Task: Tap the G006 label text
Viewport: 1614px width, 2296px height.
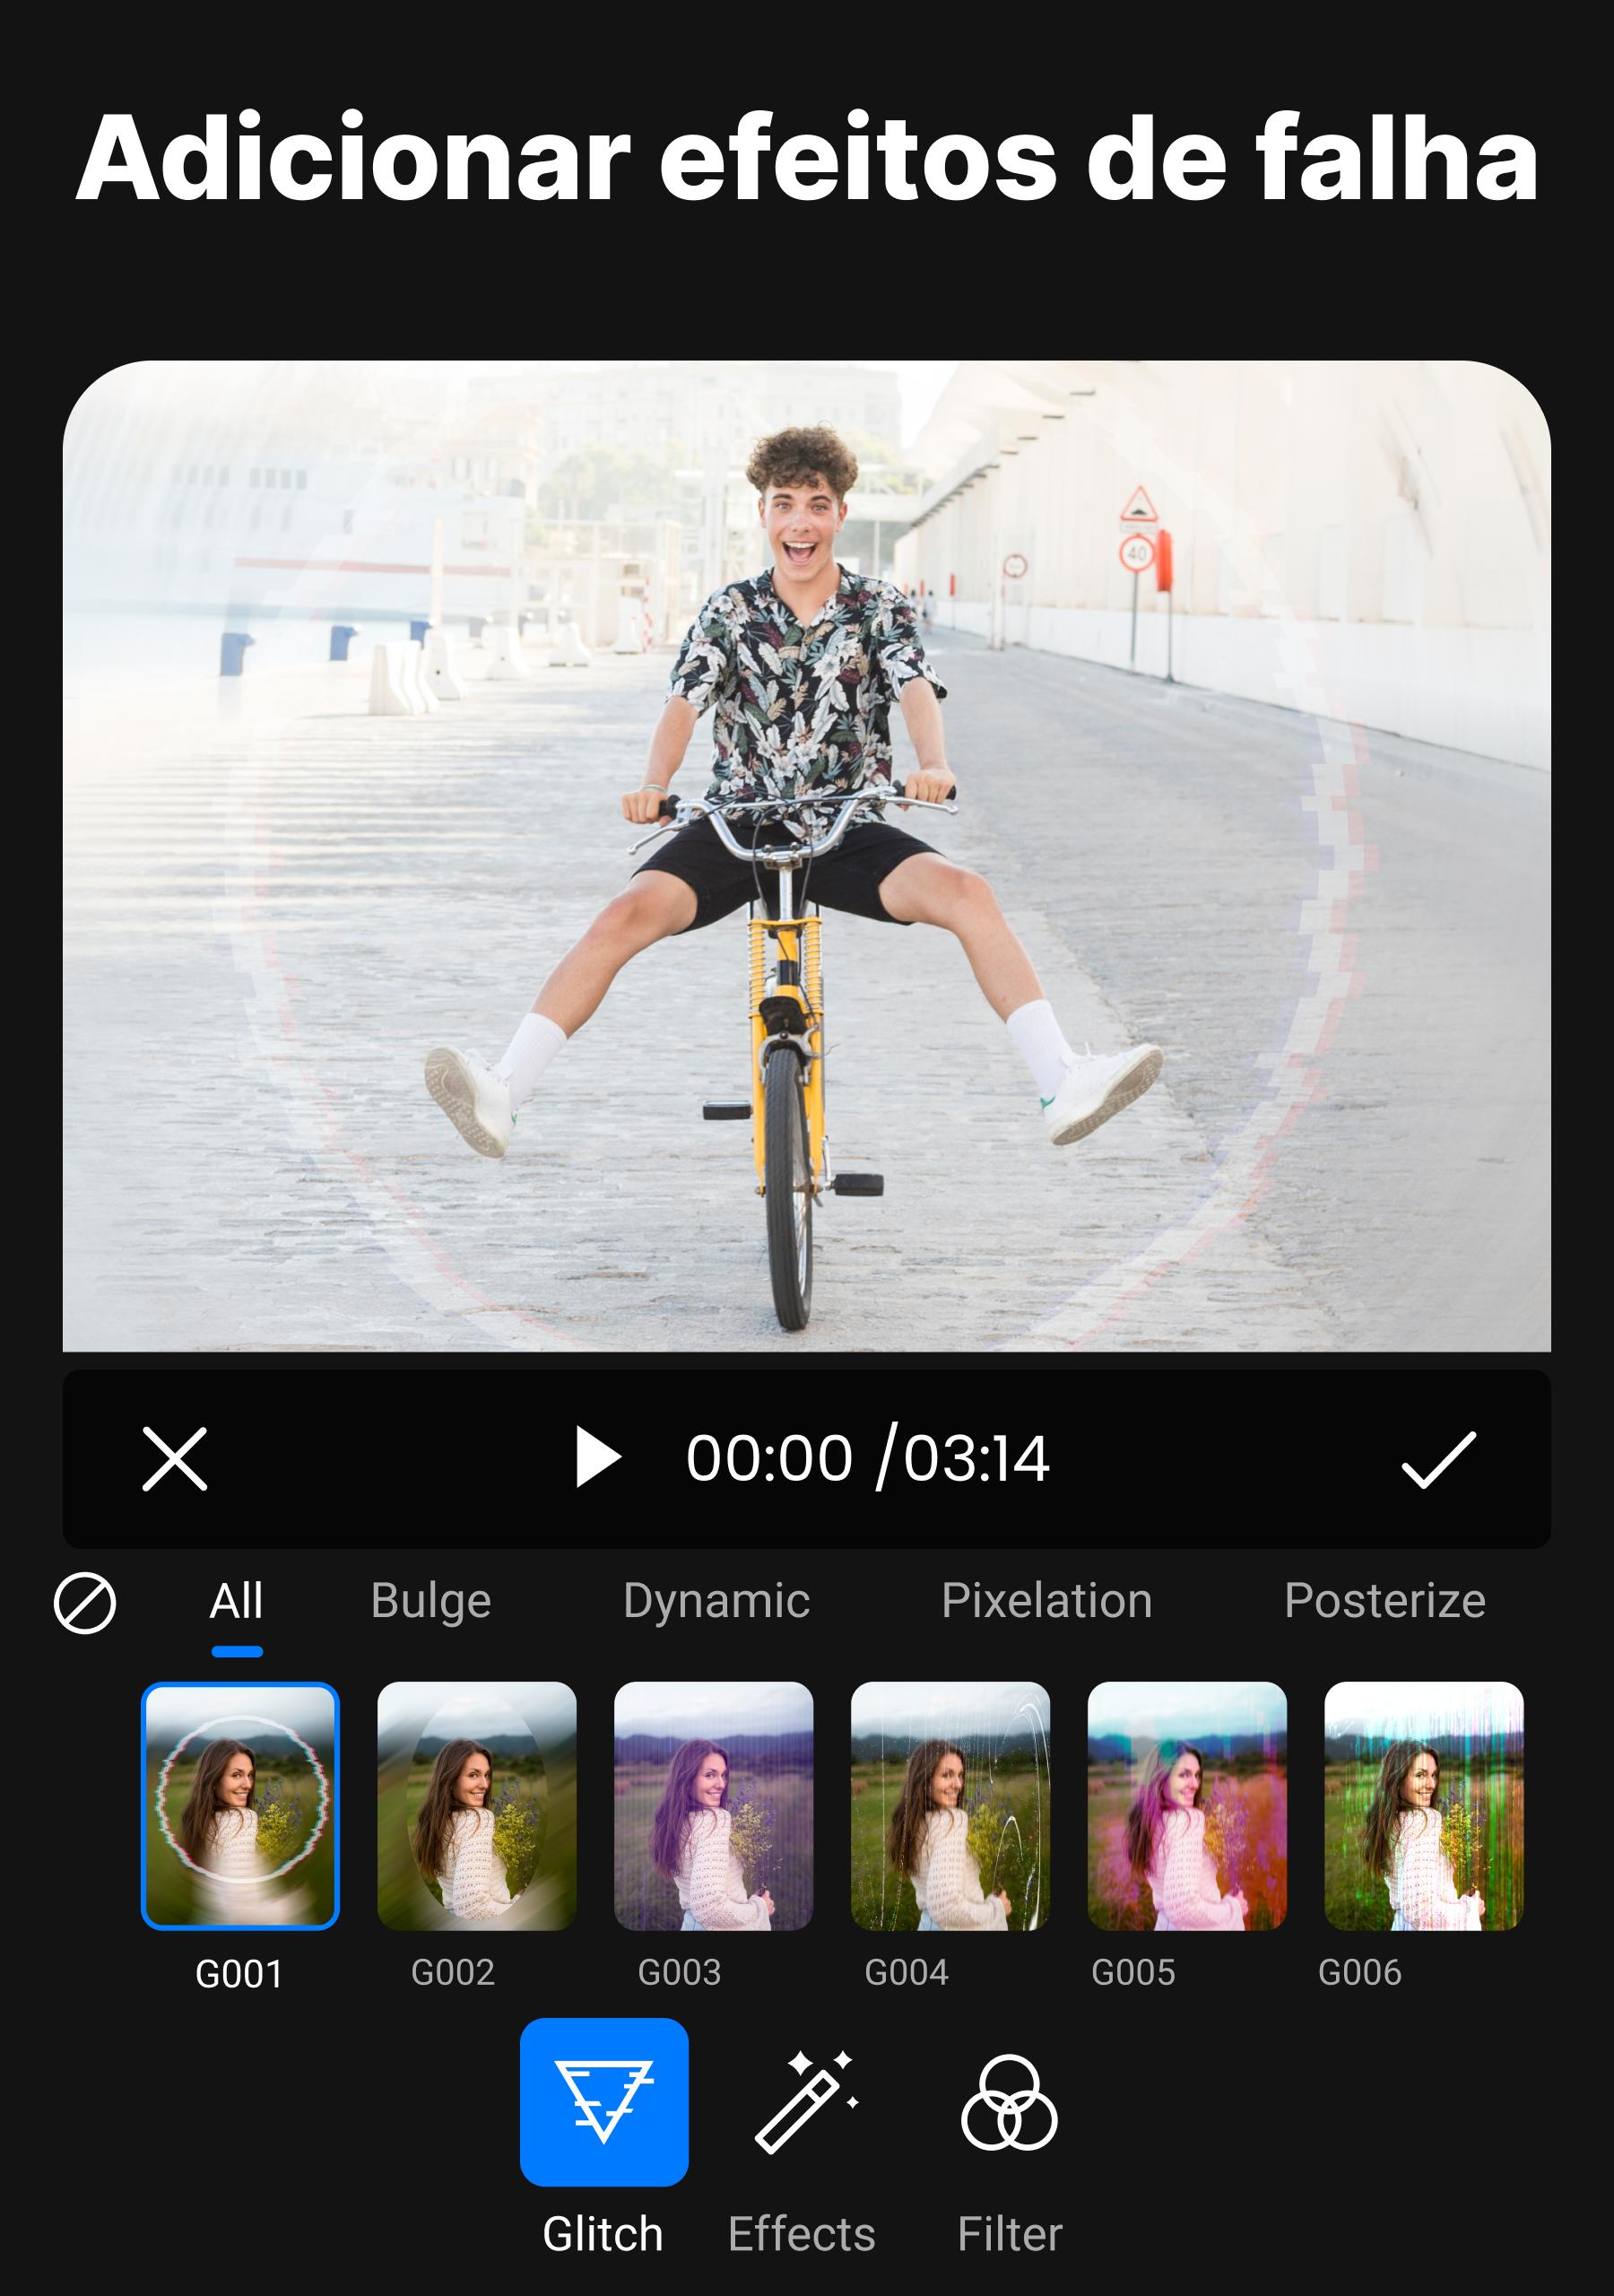Action: tap(1360, 1973)
